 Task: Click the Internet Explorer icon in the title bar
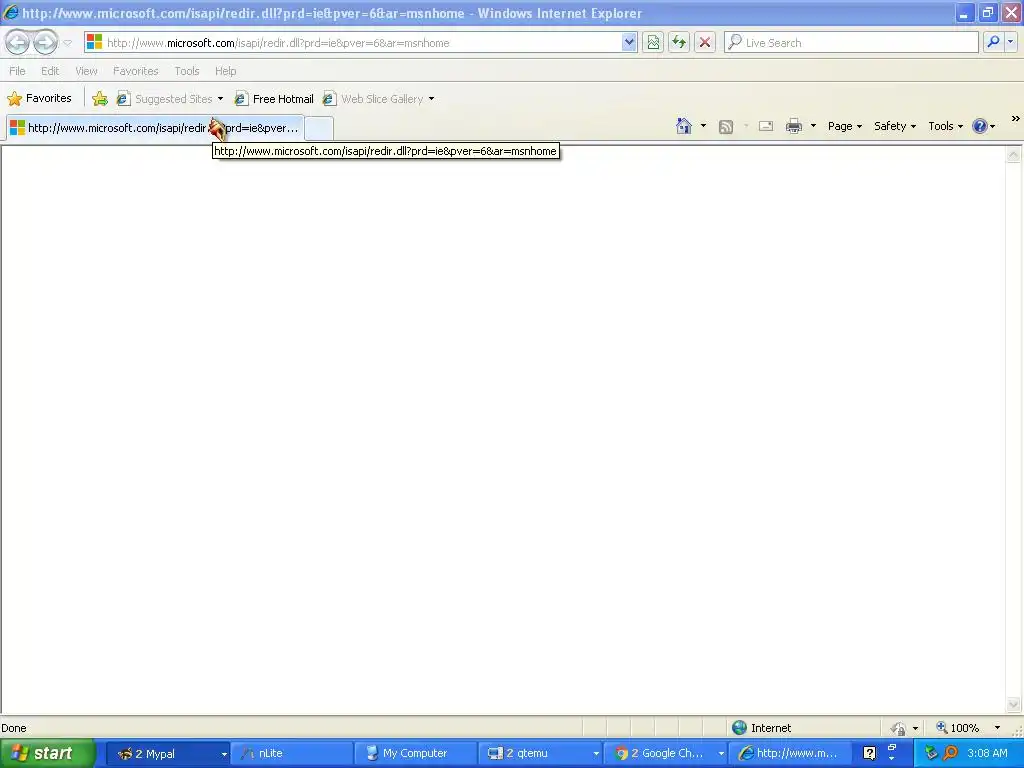click(x=10, y=12)
